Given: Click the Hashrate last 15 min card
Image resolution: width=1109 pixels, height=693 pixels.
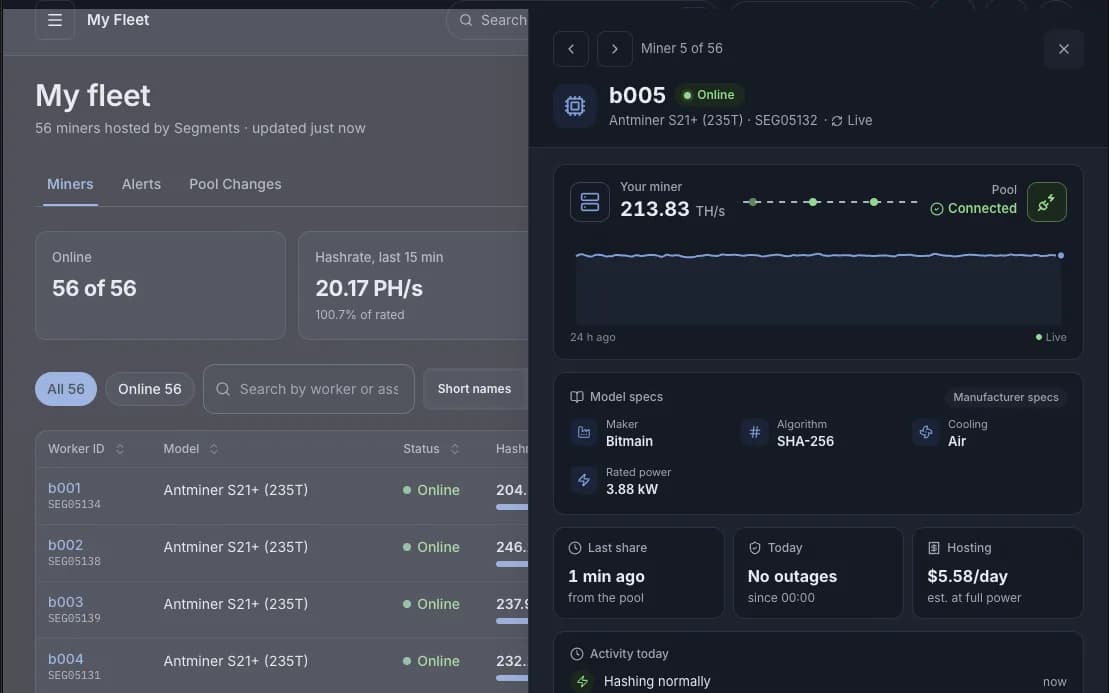Looking at the screenshot, I should 414,286.
